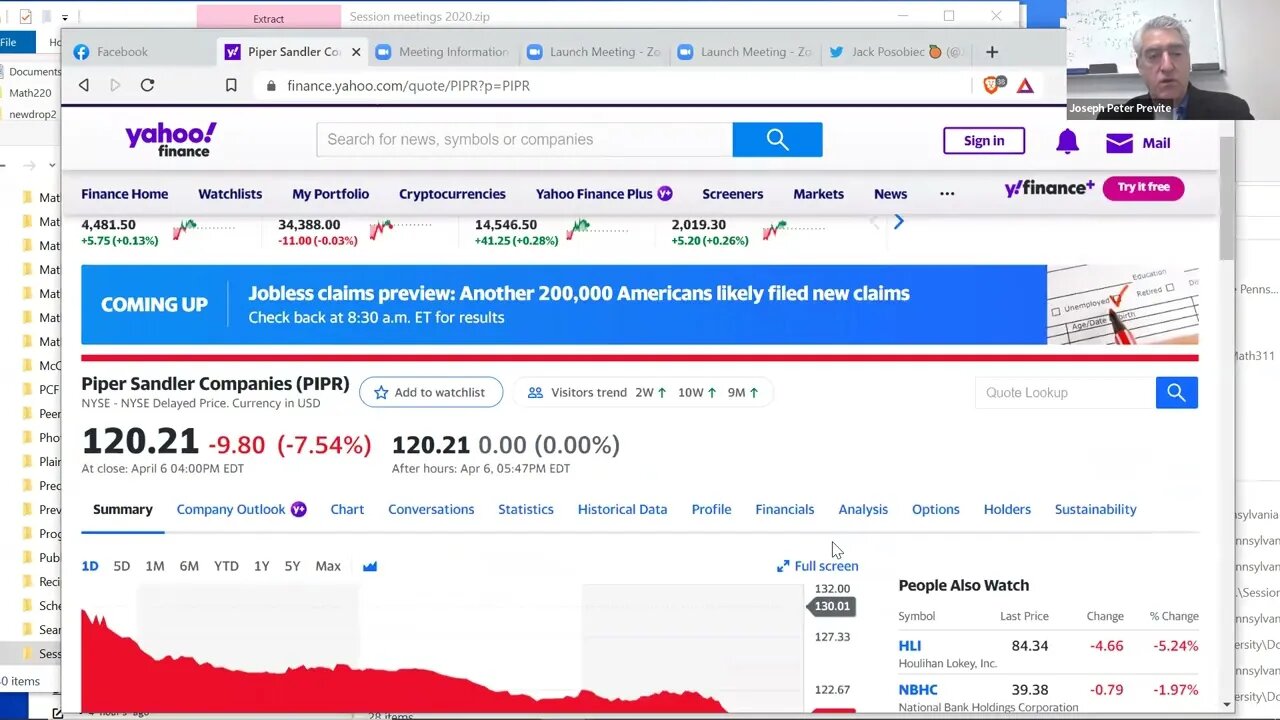Image resolution: width=1280 pixels, height=720 pixels.
Task: Open Screeners menu item
Action: coord(732,194)
